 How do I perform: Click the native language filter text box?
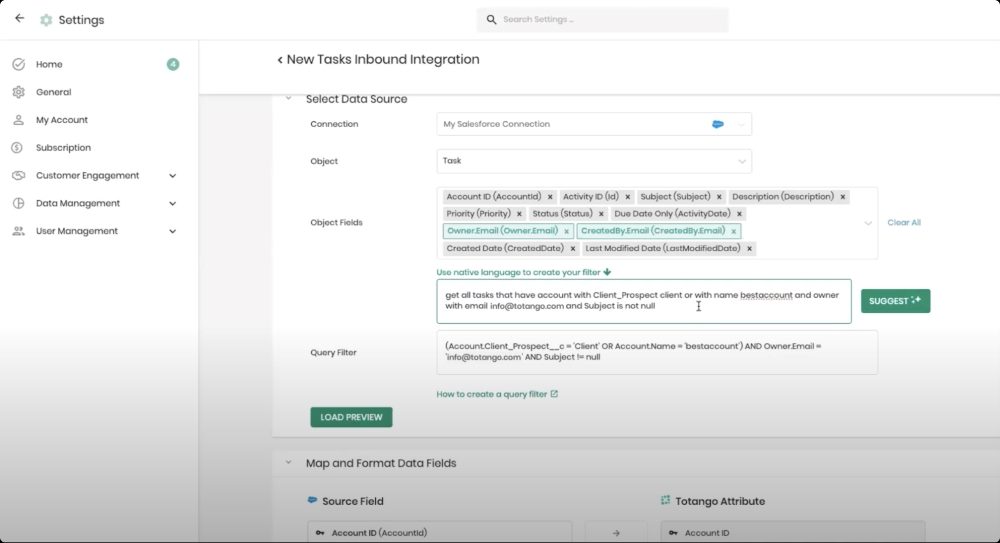[x=643, y=301]
